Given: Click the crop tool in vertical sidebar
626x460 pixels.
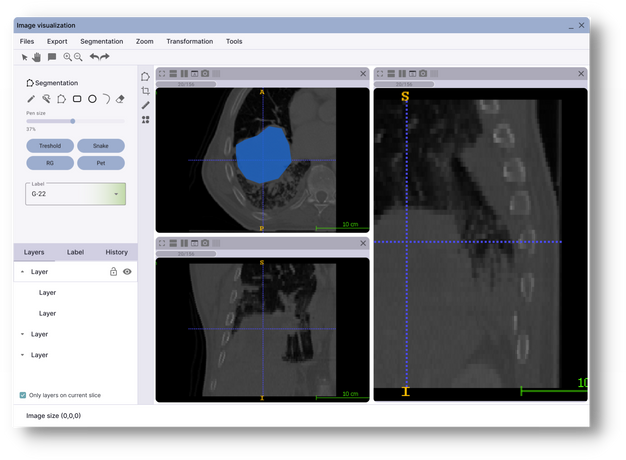Looking at the screenshot, I should 146,91.
